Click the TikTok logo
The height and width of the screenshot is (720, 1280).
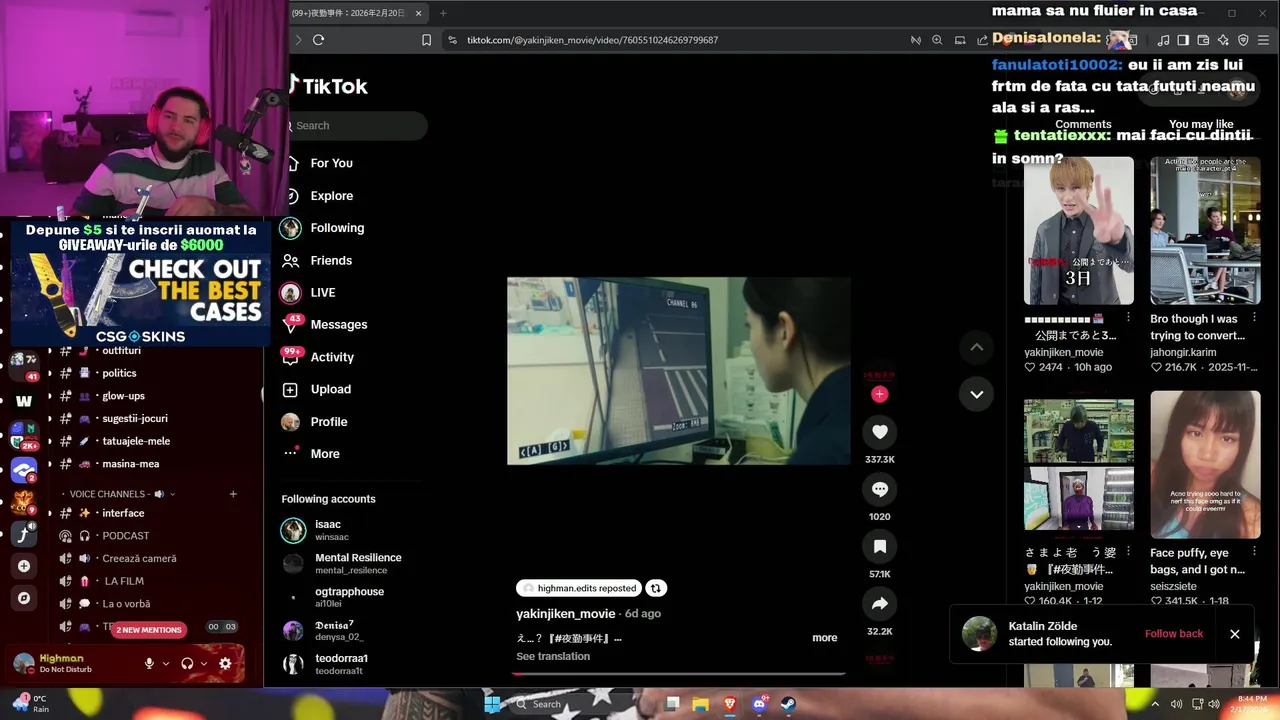pos(328,86)
